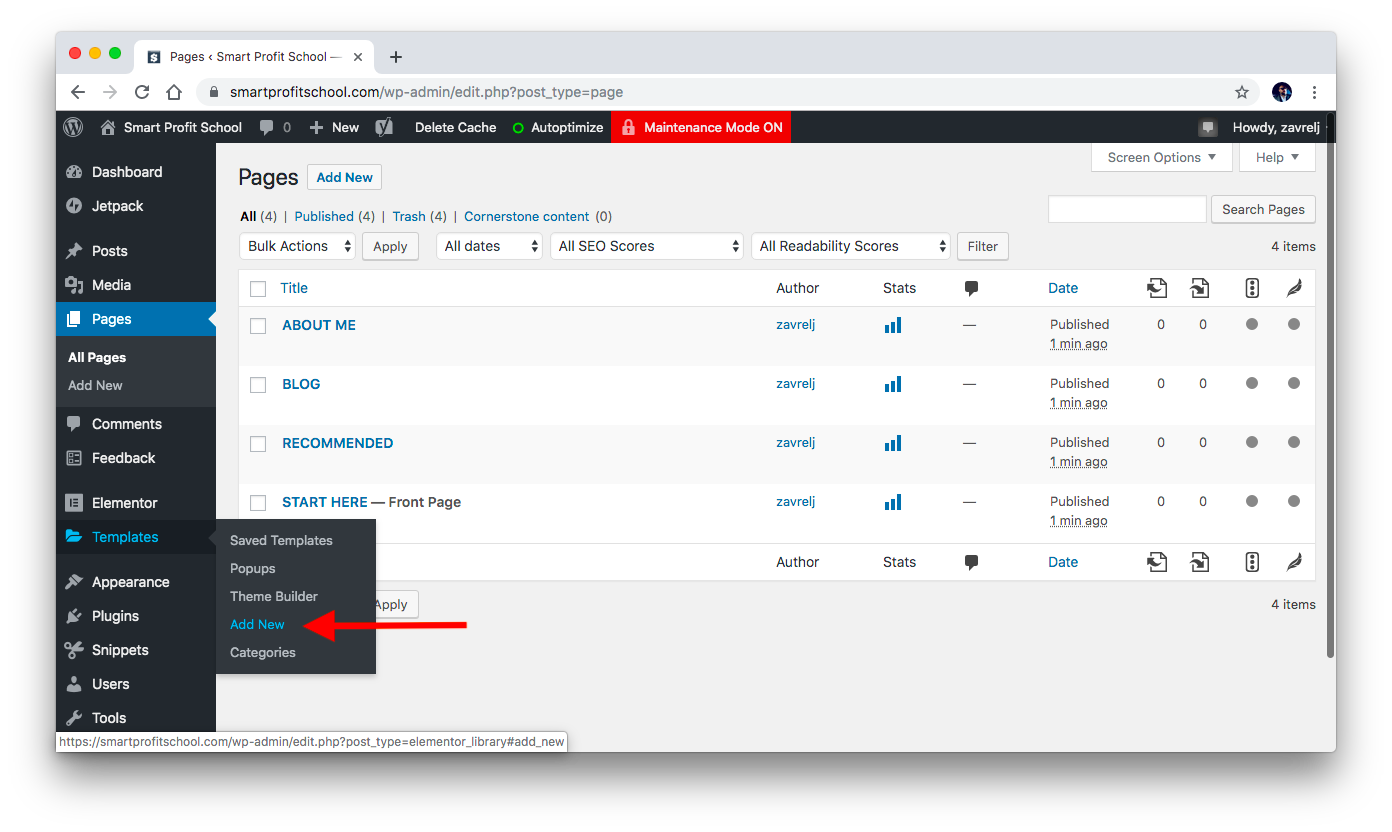View stats bars for BLOG page
The image size is (1392, 832).
tap(893, 384)
